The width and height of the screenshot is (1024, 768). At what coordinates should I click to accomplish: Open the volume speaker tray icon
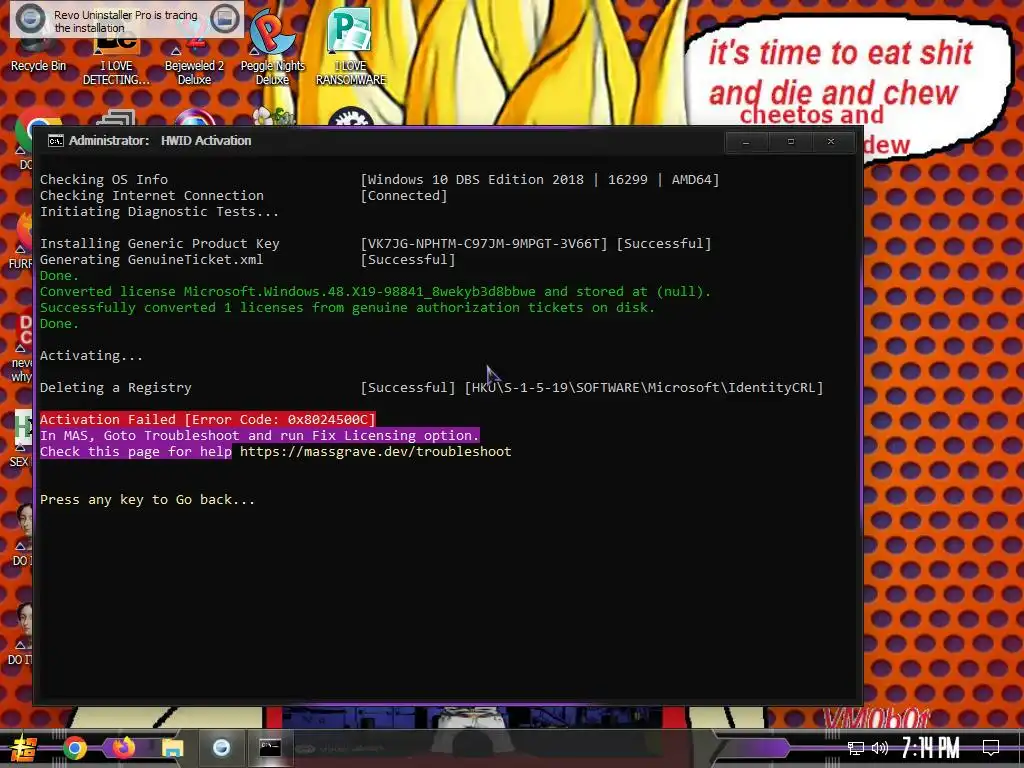[880, 748]
